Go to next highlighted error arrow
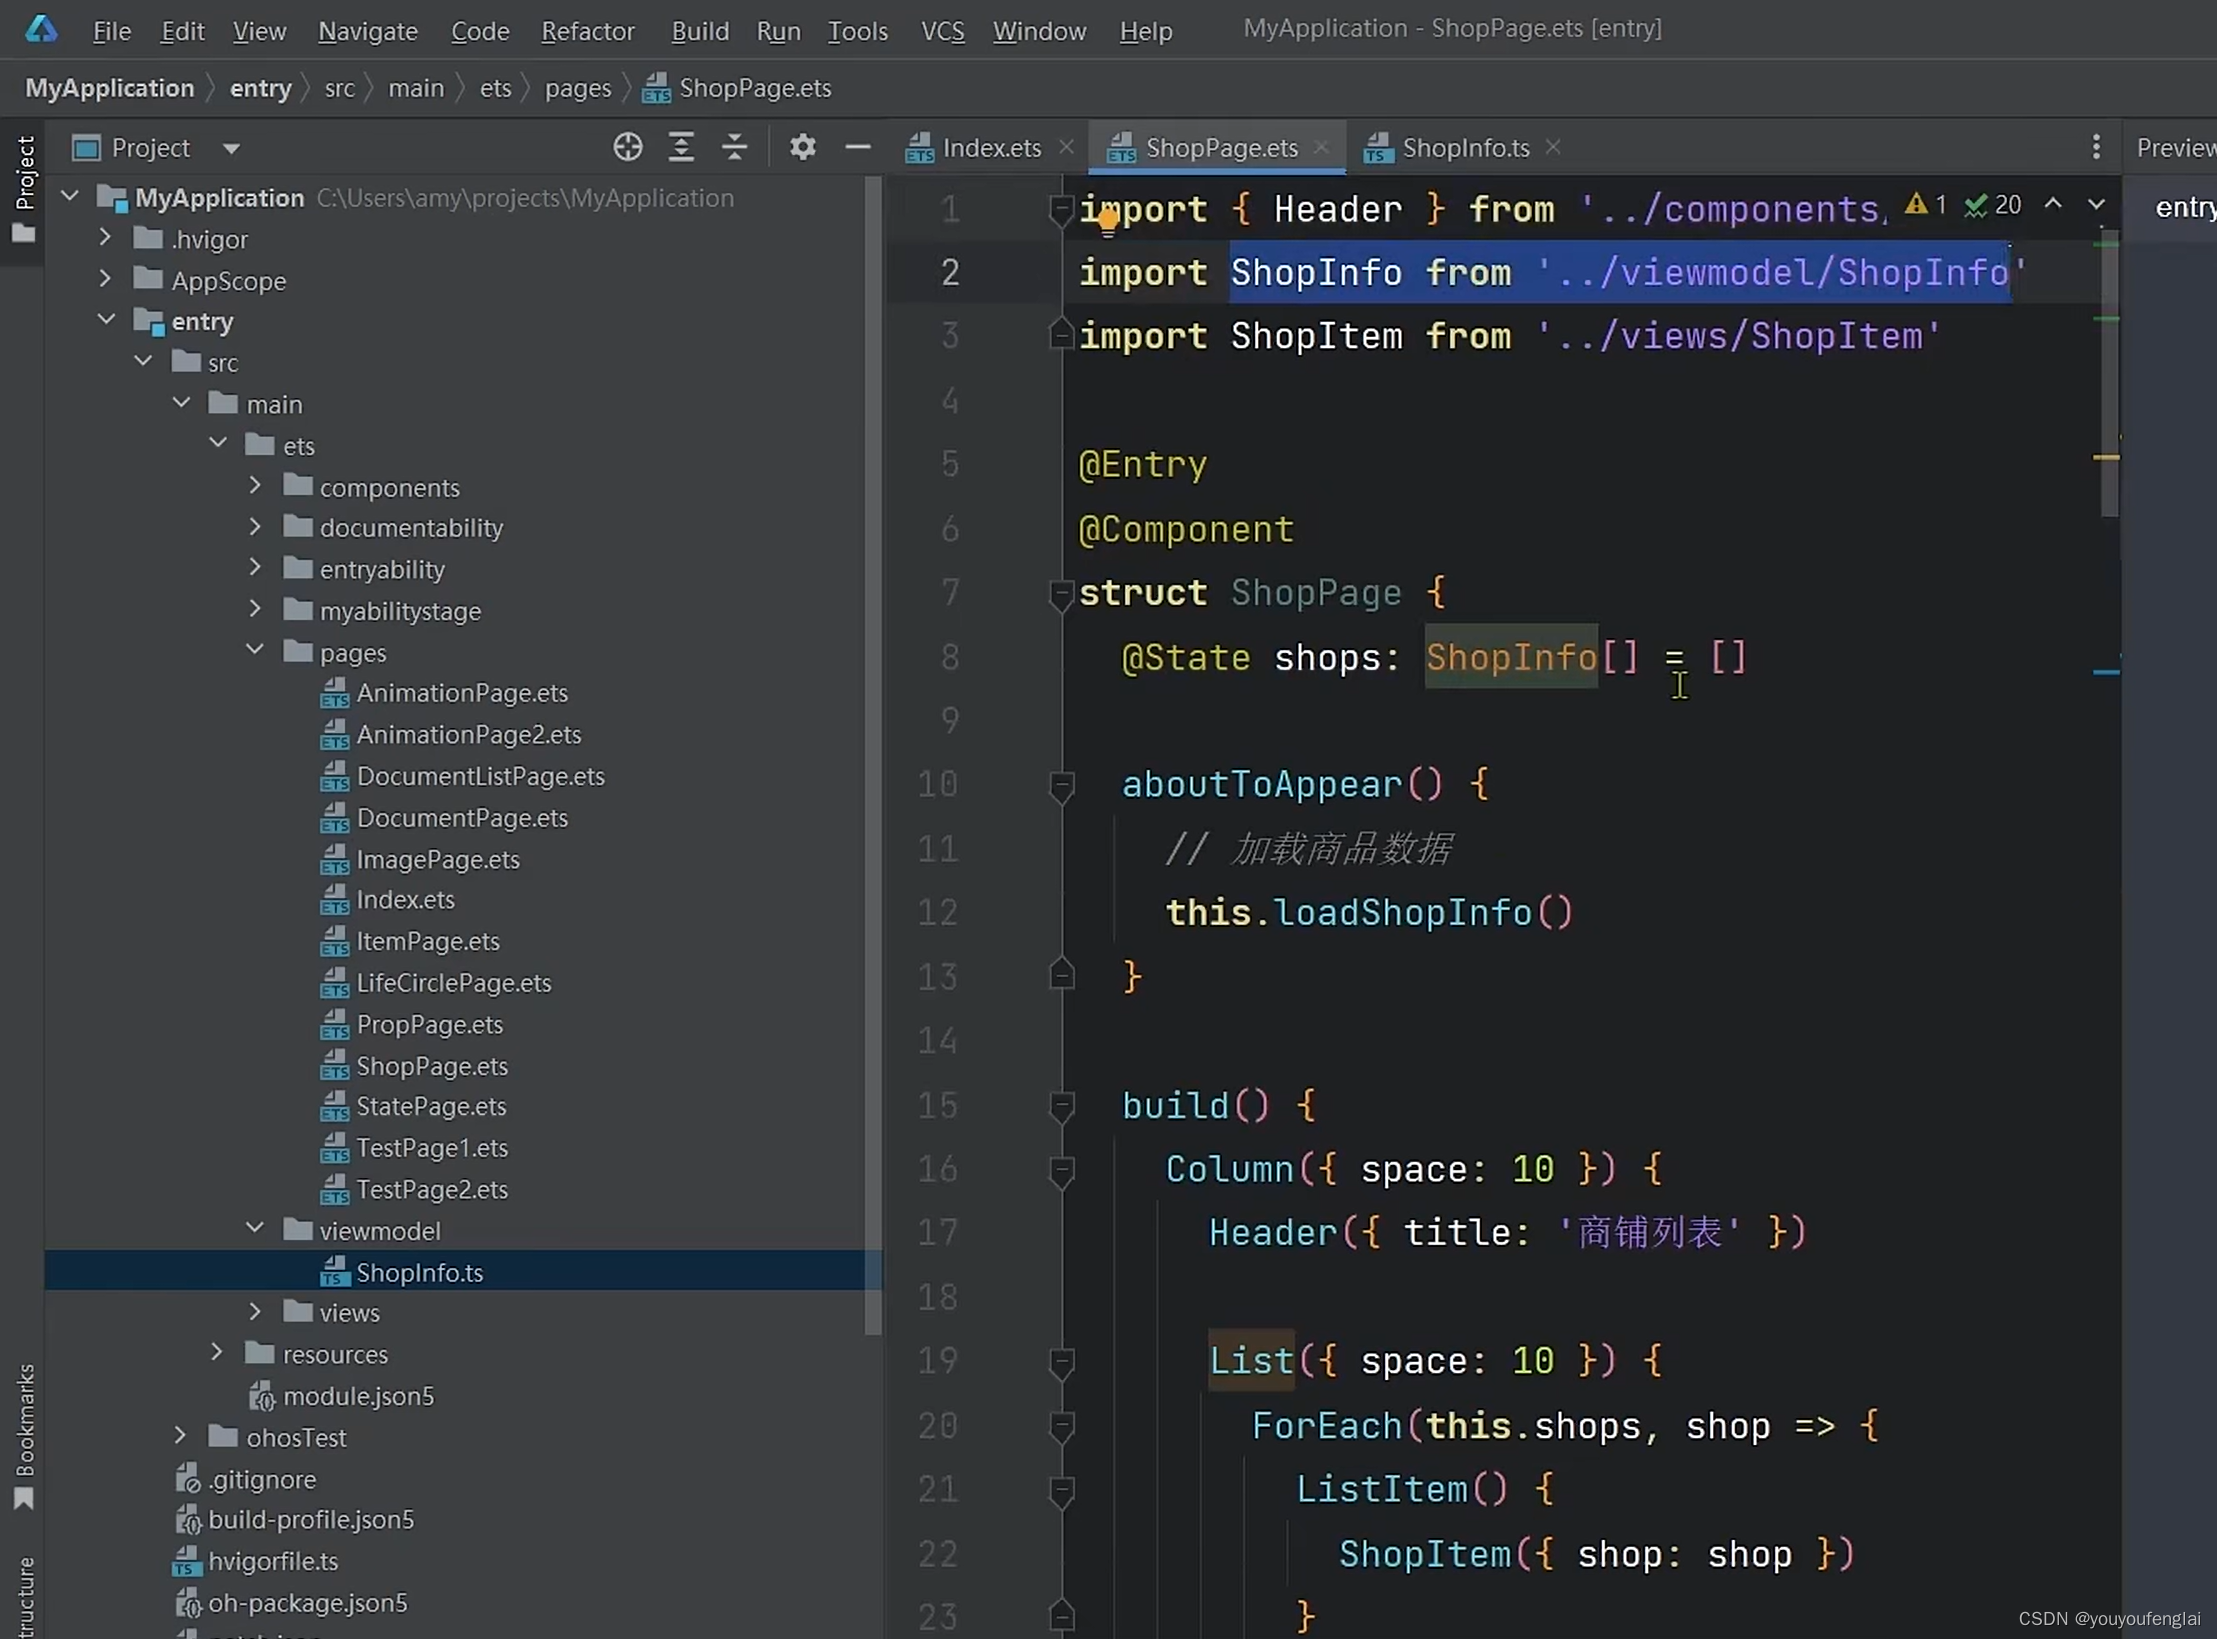2217x1639 pixels. (2096, 204)
